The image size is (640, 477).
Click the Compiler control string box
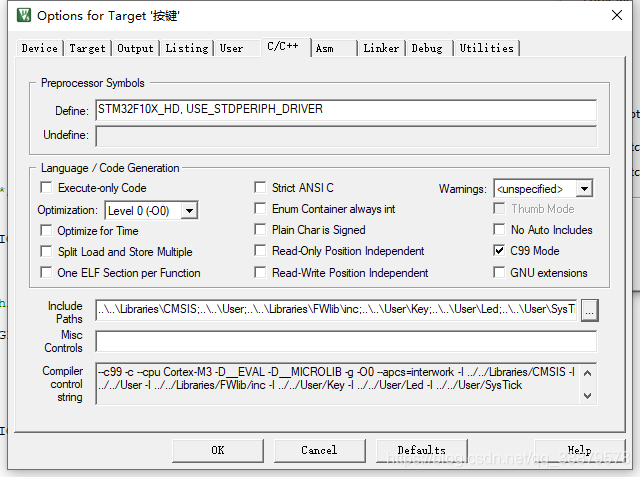click(337, 384)
